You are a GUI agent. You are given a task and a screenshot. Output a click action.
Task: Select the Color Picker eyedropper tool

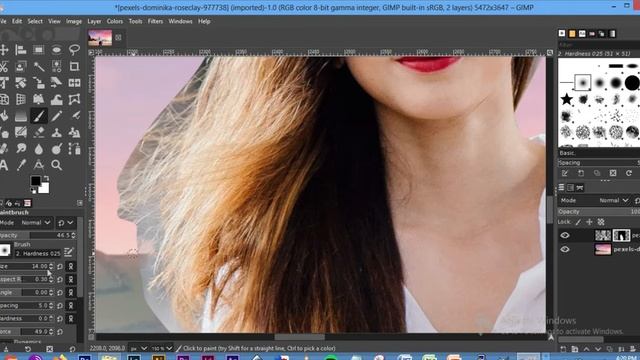click(x=21, y=165)
